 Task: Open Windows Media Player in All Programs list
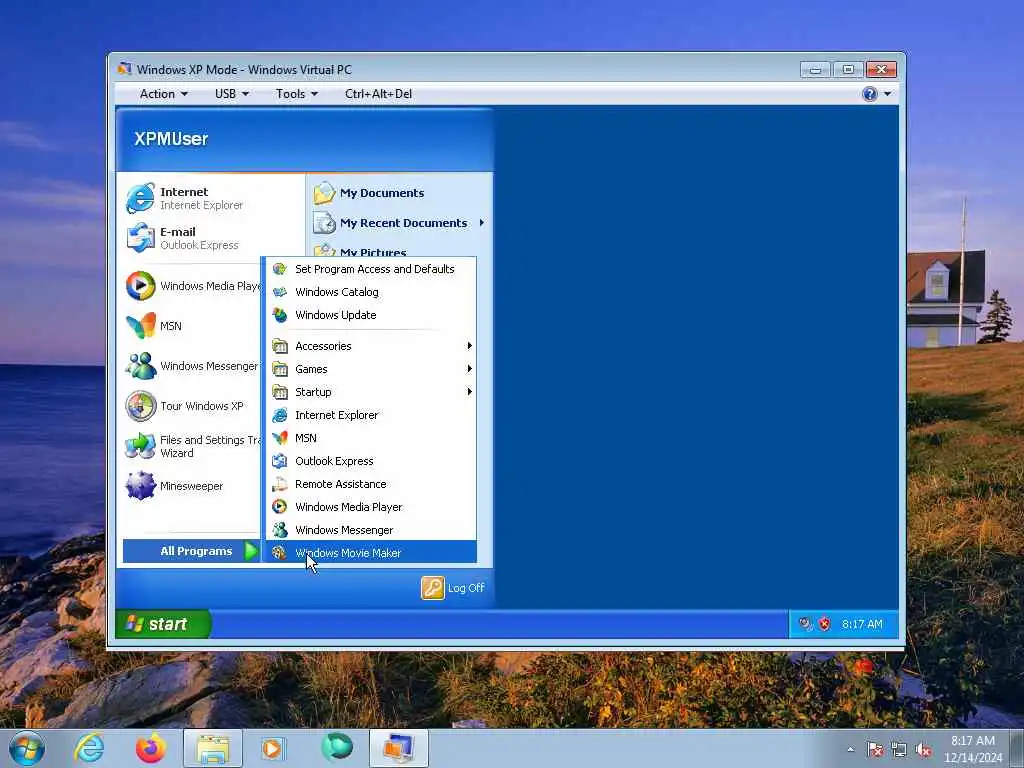click(x=370, y=507)
